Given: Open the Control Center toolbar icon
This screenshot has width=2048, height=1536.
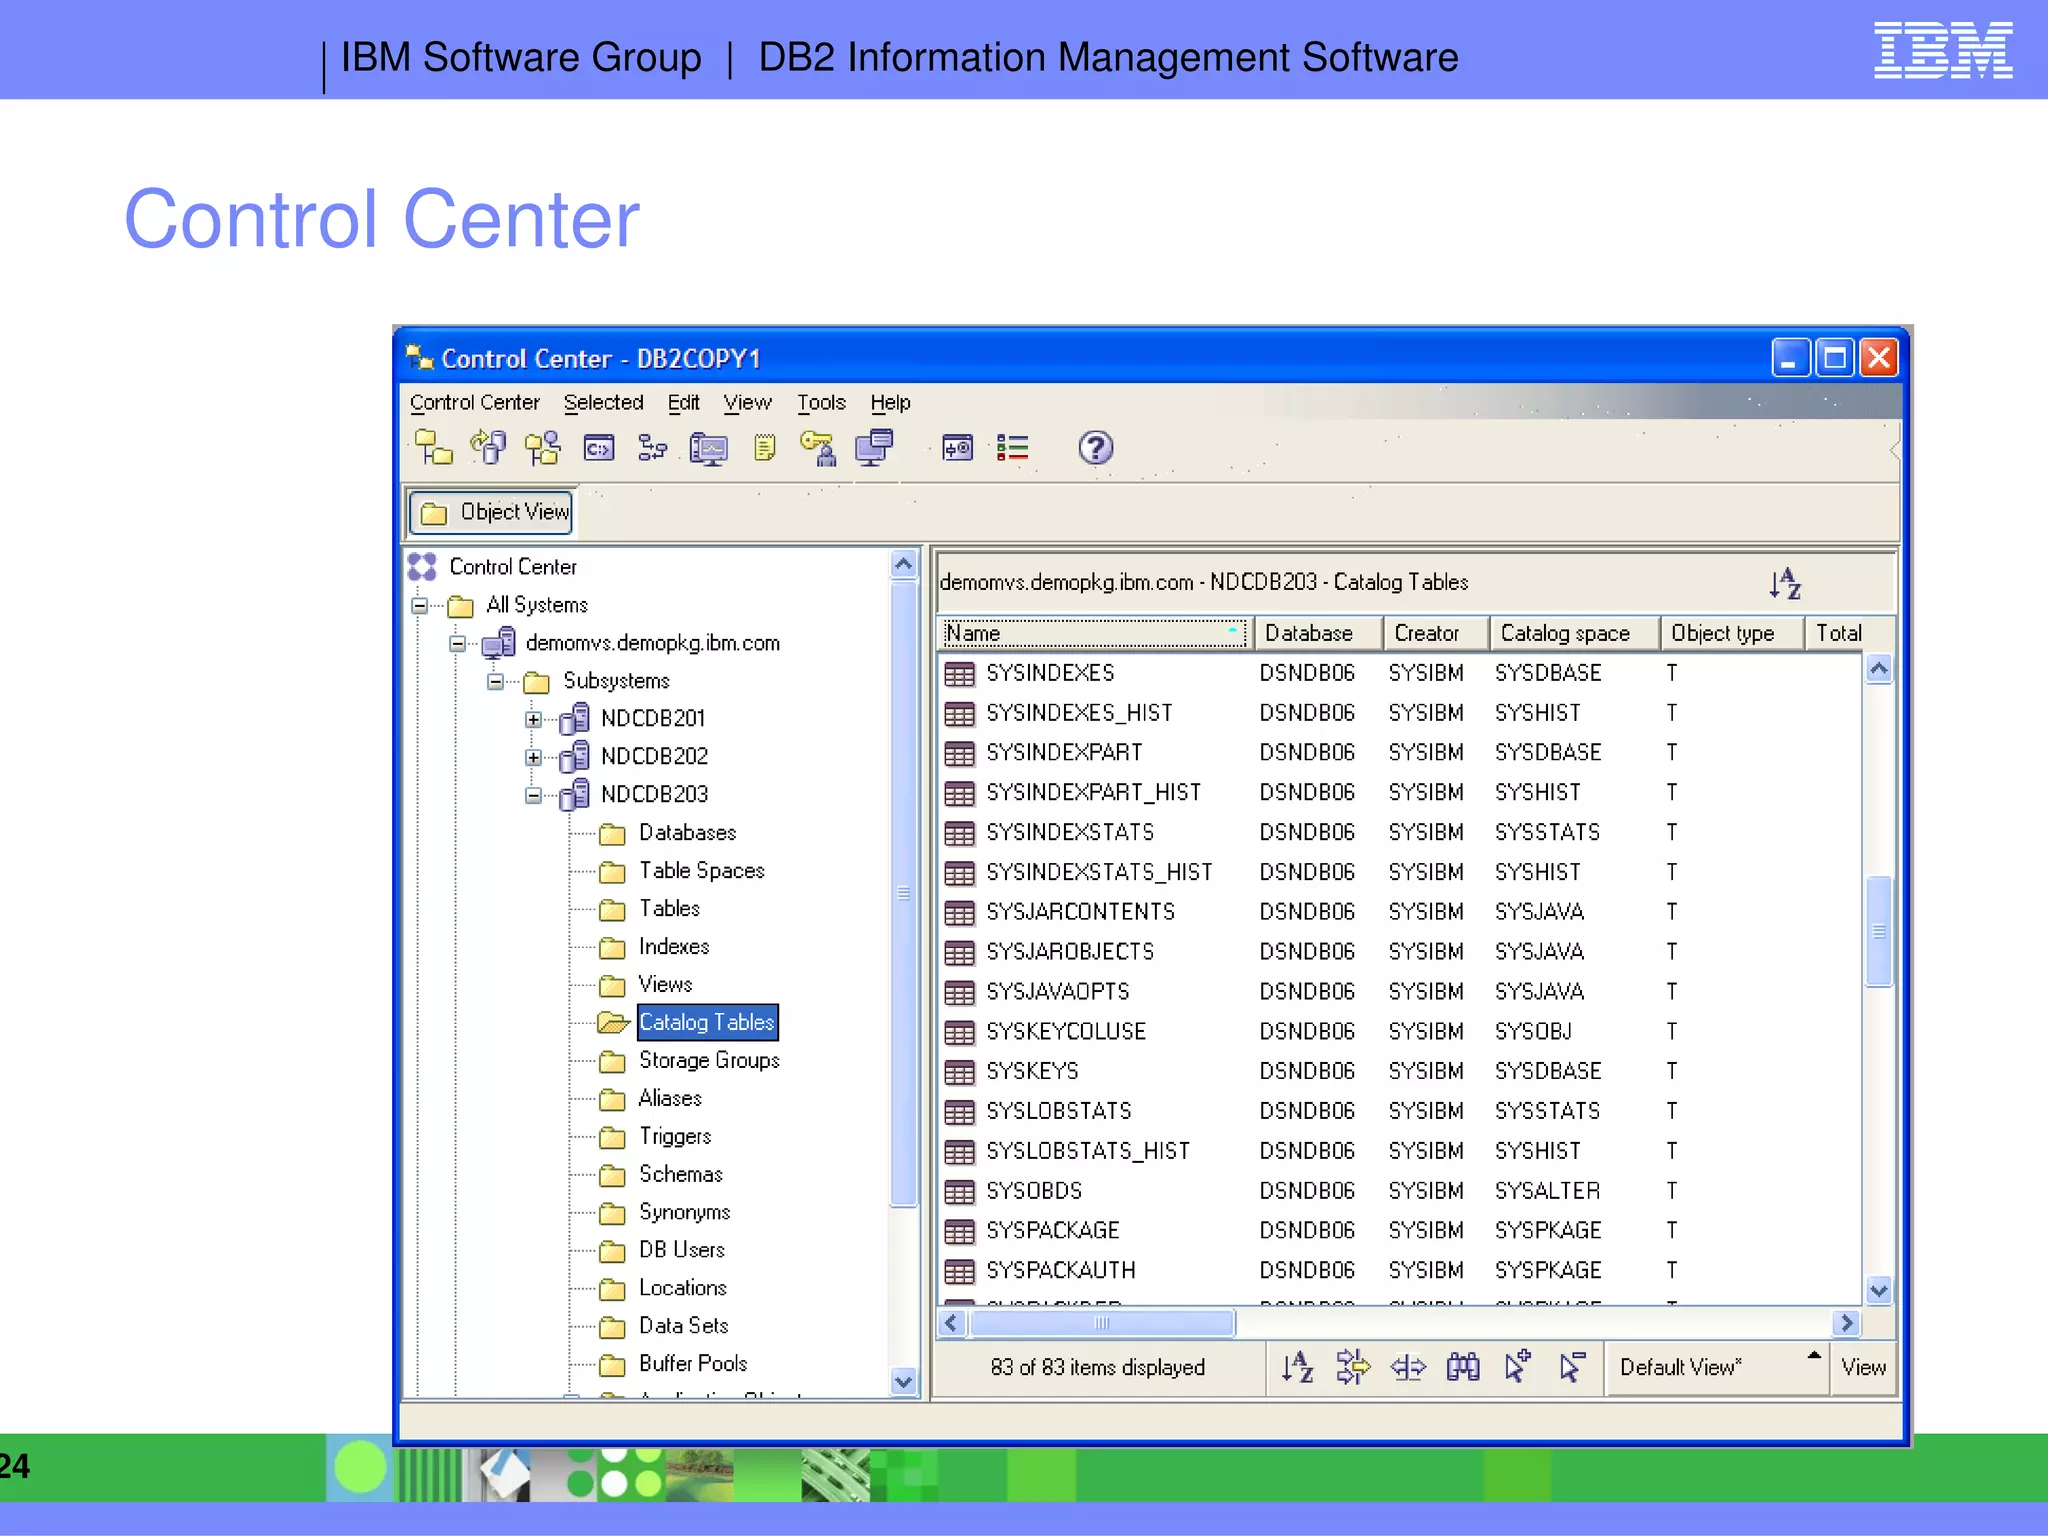Looking at the screenshot, I should (x=434, y=447).
